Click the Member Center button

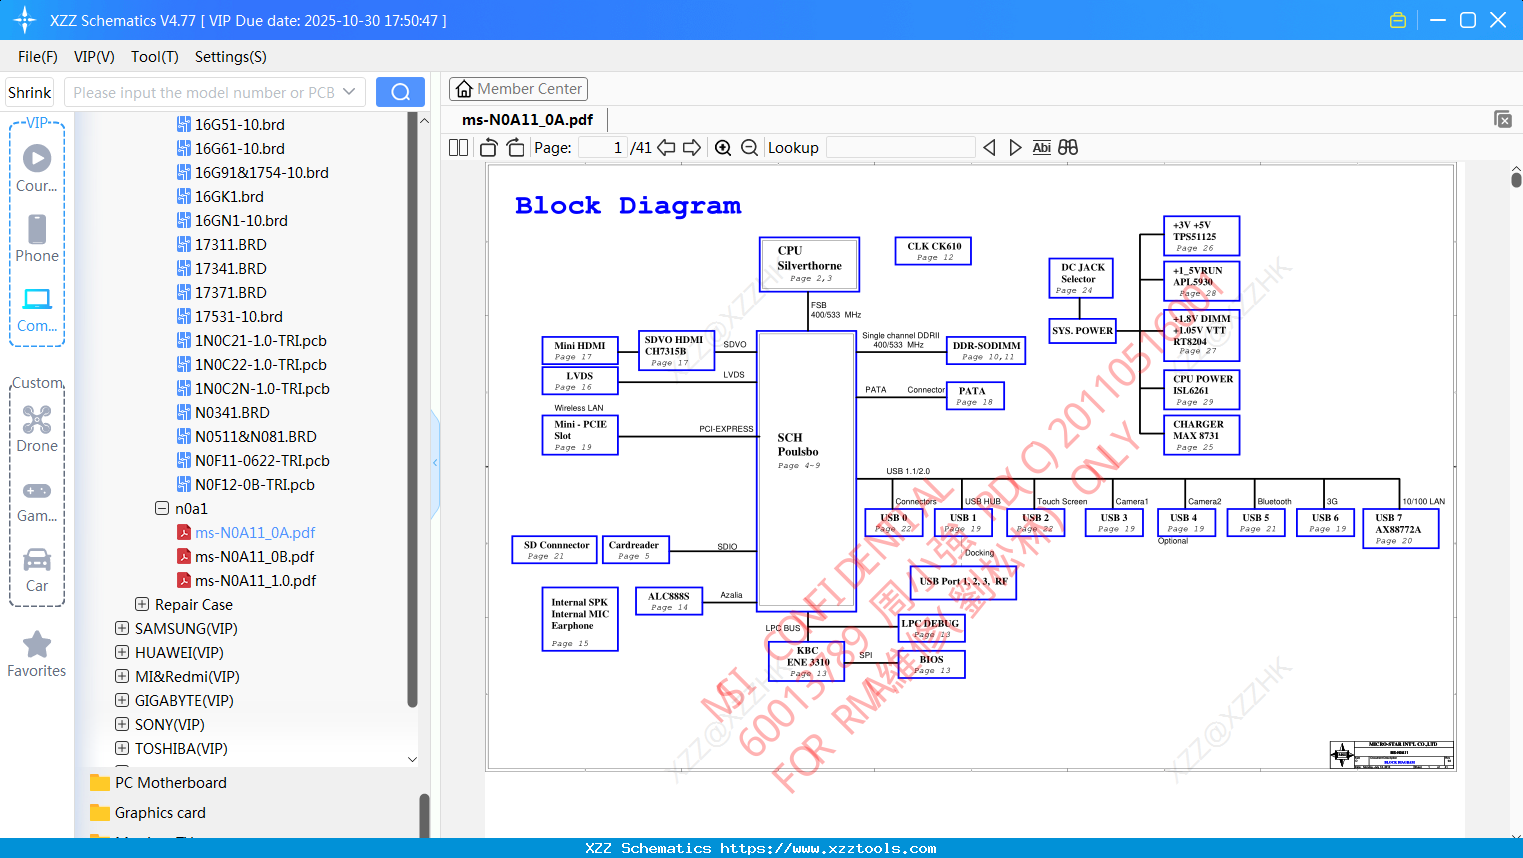(x=518, y=89)
